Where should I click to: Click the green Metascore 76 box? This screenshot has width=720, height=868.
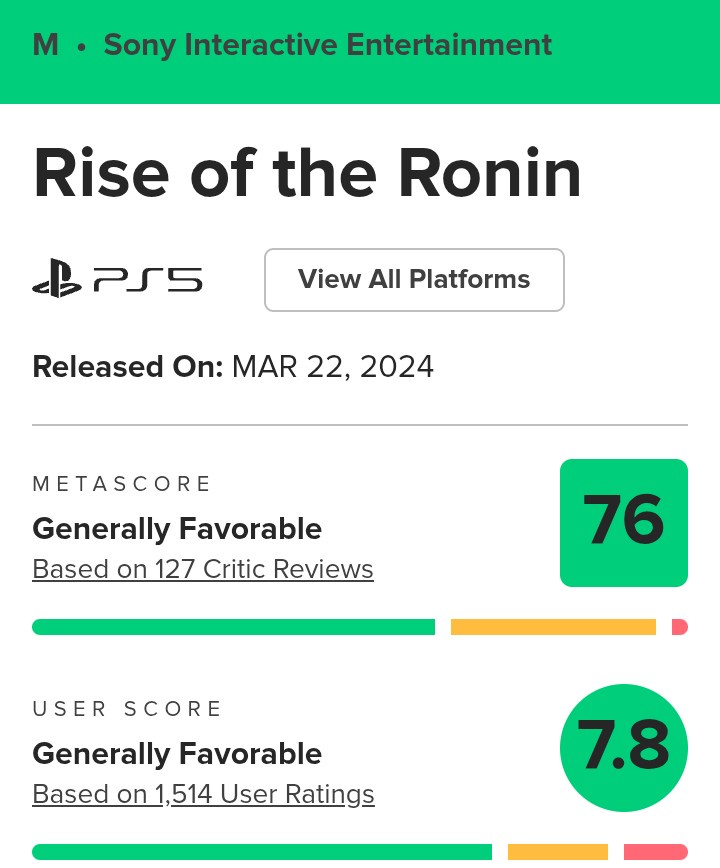[x=623, y=522]
